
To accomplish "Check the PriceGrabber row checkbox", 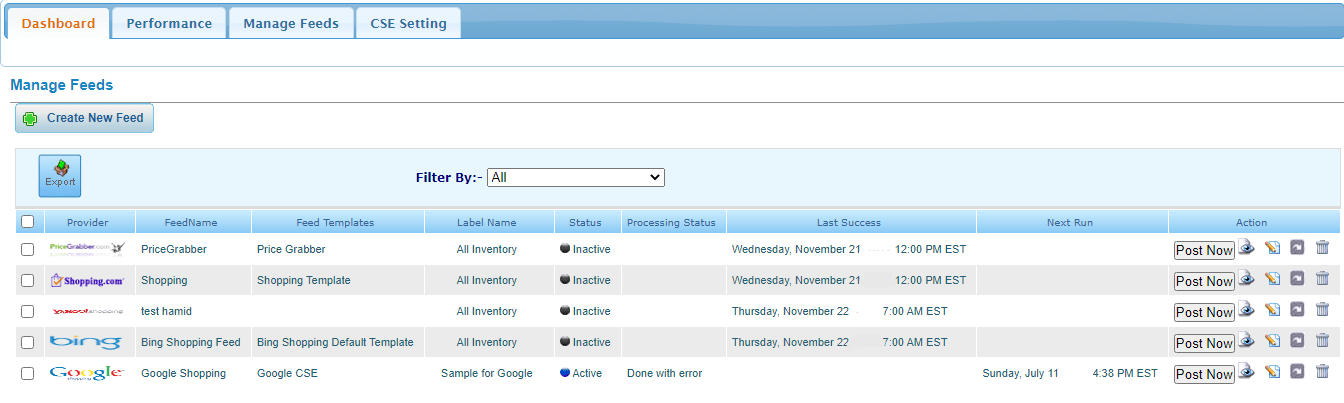I will (28, 249).
